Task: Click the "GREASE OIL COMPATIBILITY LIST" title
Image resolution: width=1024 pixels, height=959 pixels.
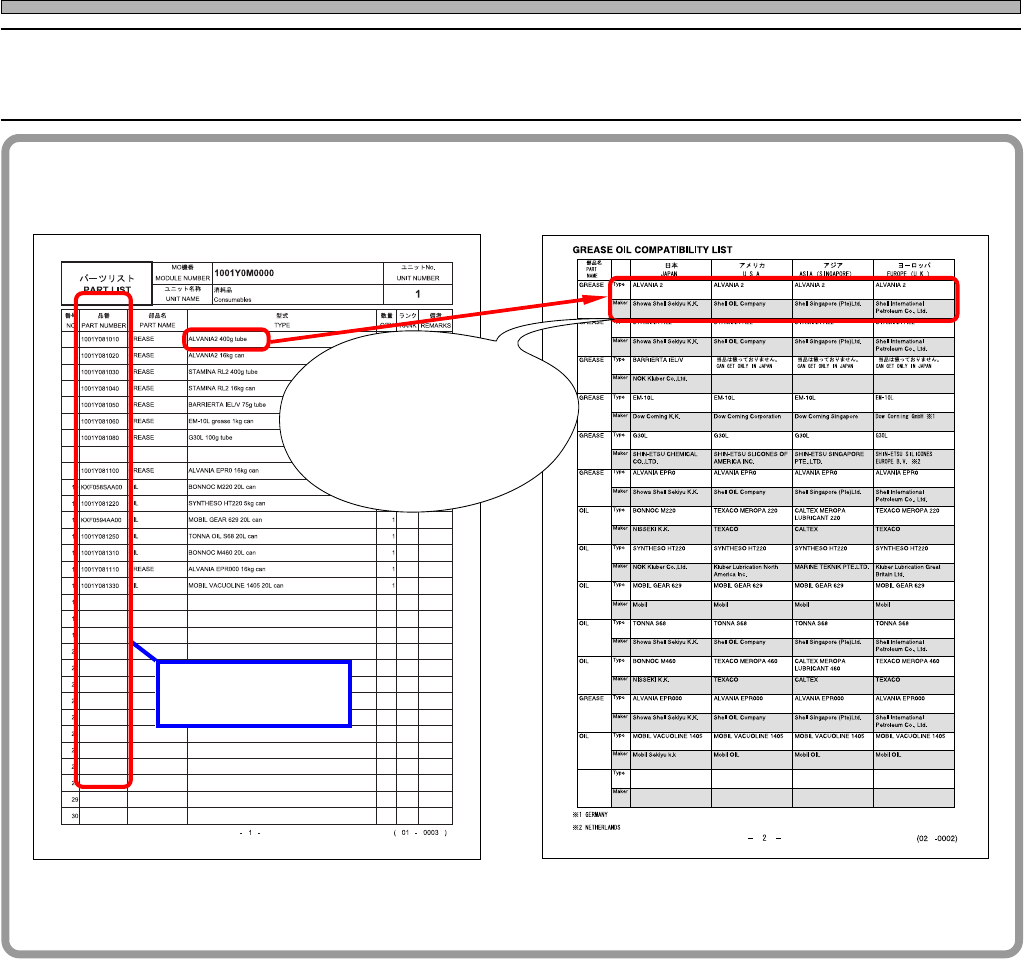Action: tap(652, 250)
